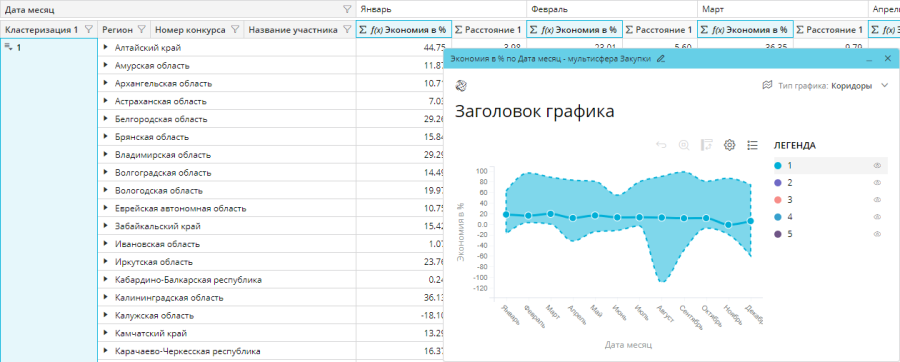Viewport: 900px width, 362px height.
Task: Click the chart settings gear icon
Action: [730, 145]
